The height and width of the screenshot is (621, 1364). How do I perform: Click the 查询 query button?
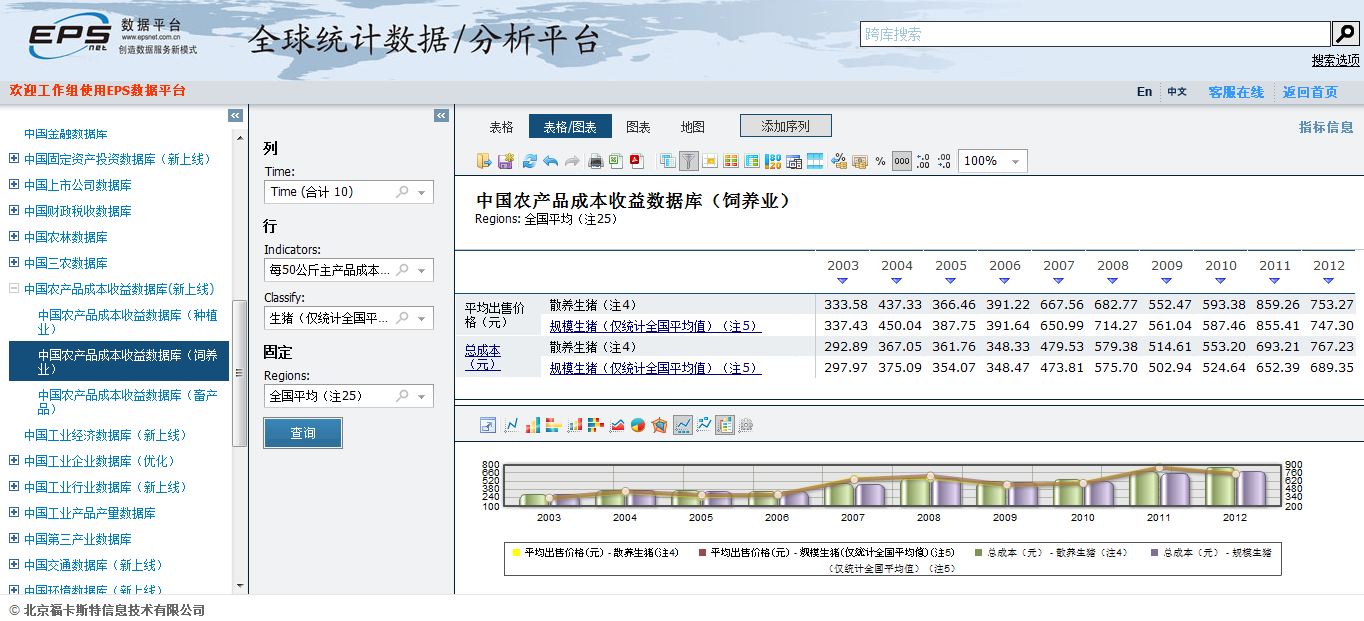pos(303,433)
